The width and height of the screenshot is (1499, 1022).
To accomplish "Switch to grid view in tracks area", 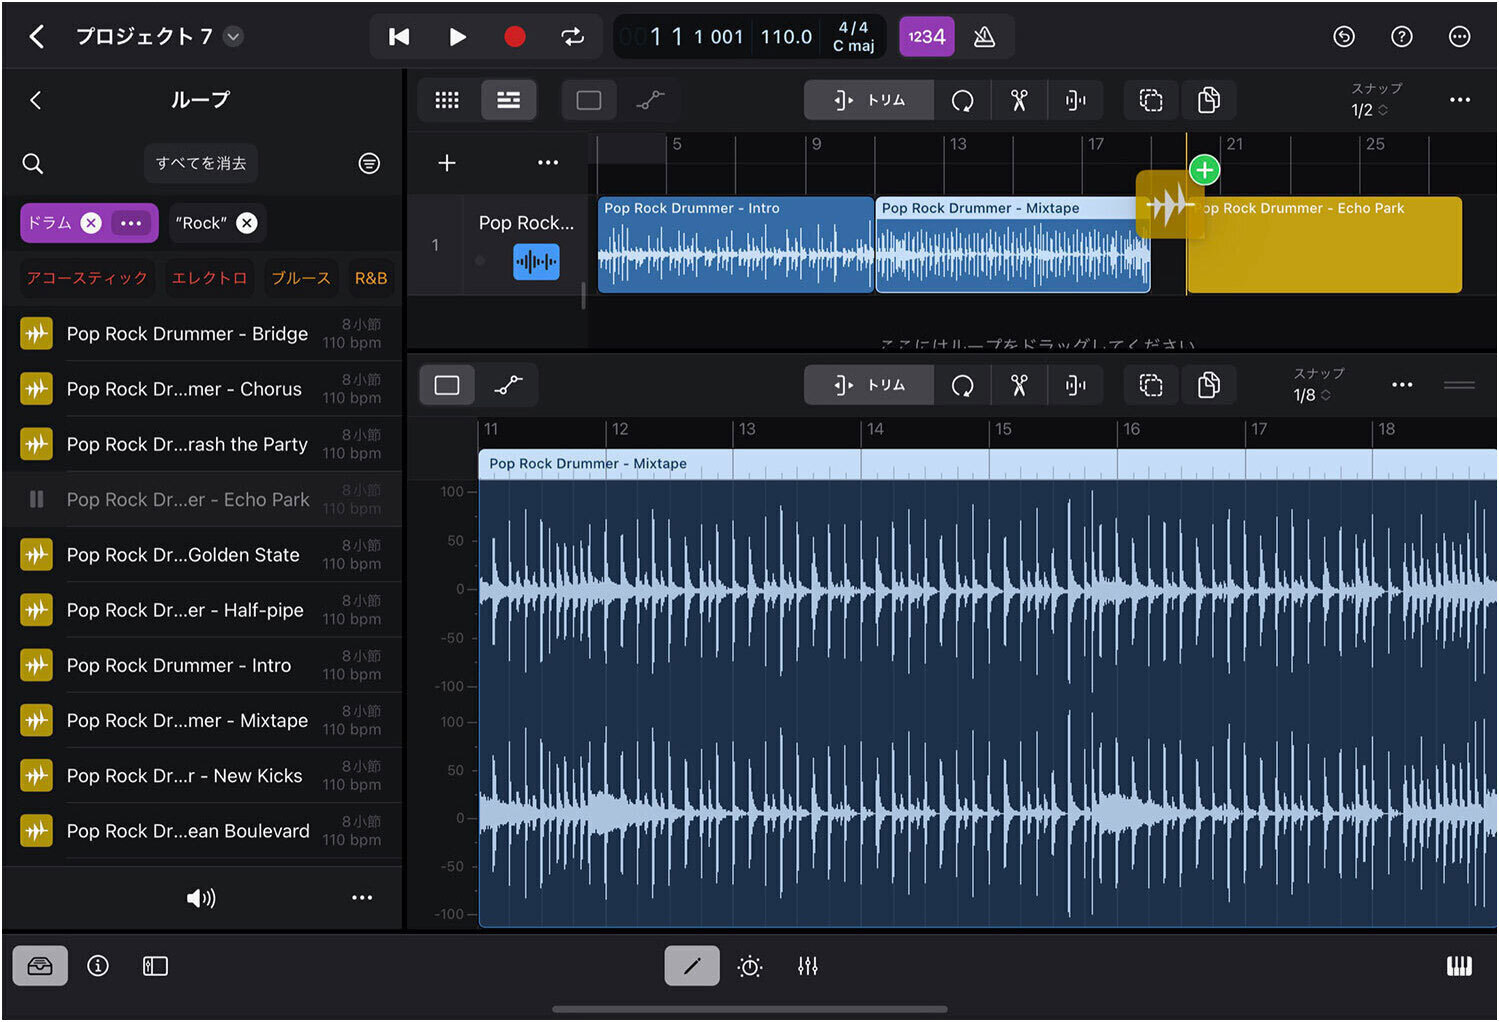I will 447,100.
